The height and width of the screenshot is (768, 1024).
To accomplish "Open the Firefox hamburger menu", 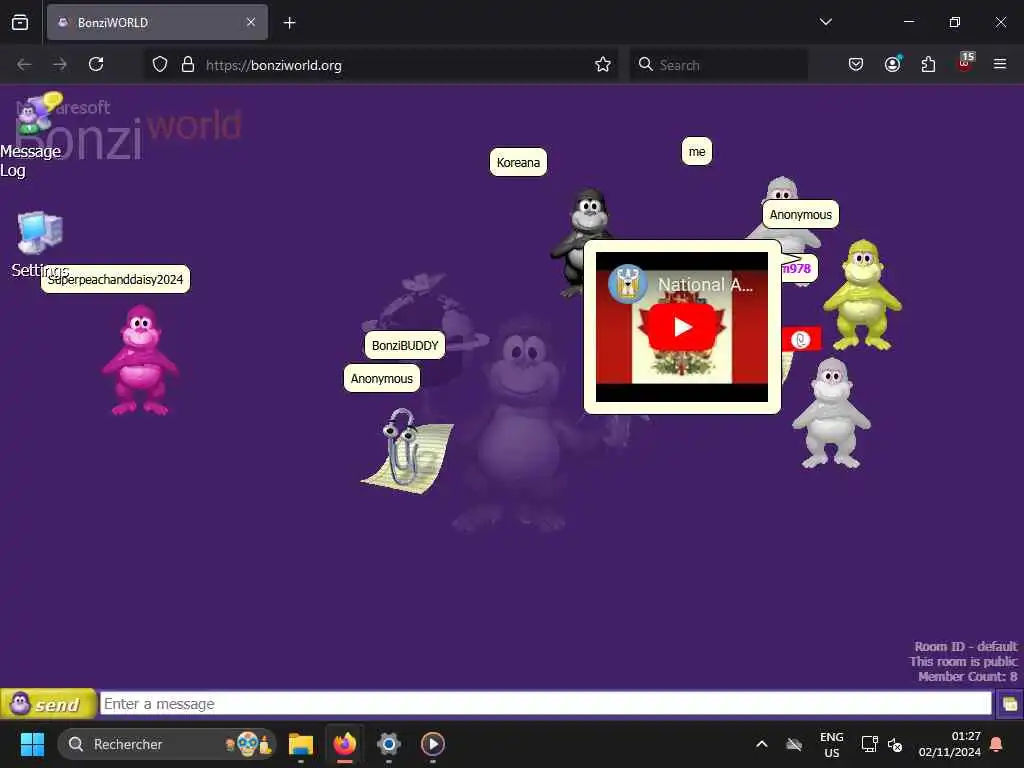I will (x=1000, y=64).
